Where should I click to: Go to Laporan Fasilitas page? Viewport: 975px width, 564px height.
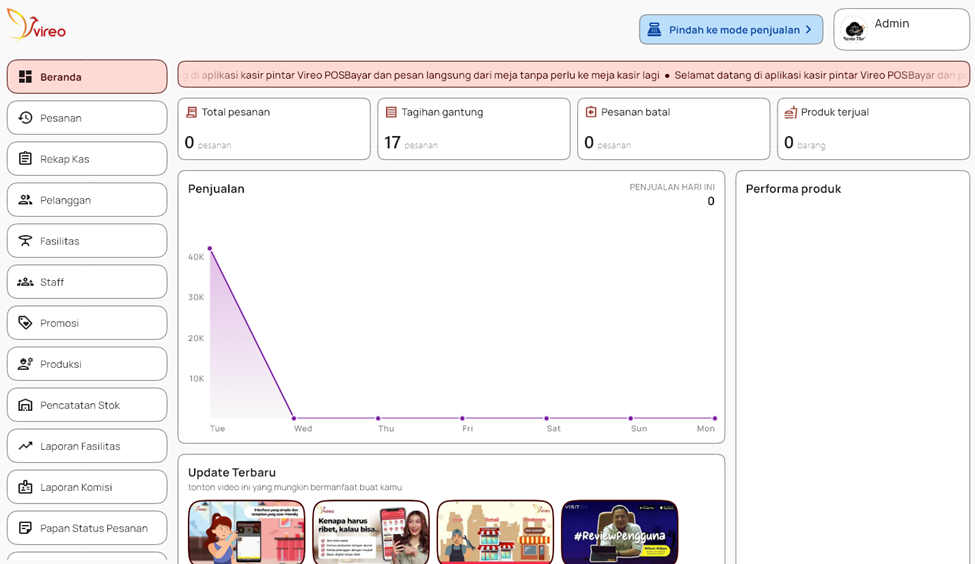87,446
